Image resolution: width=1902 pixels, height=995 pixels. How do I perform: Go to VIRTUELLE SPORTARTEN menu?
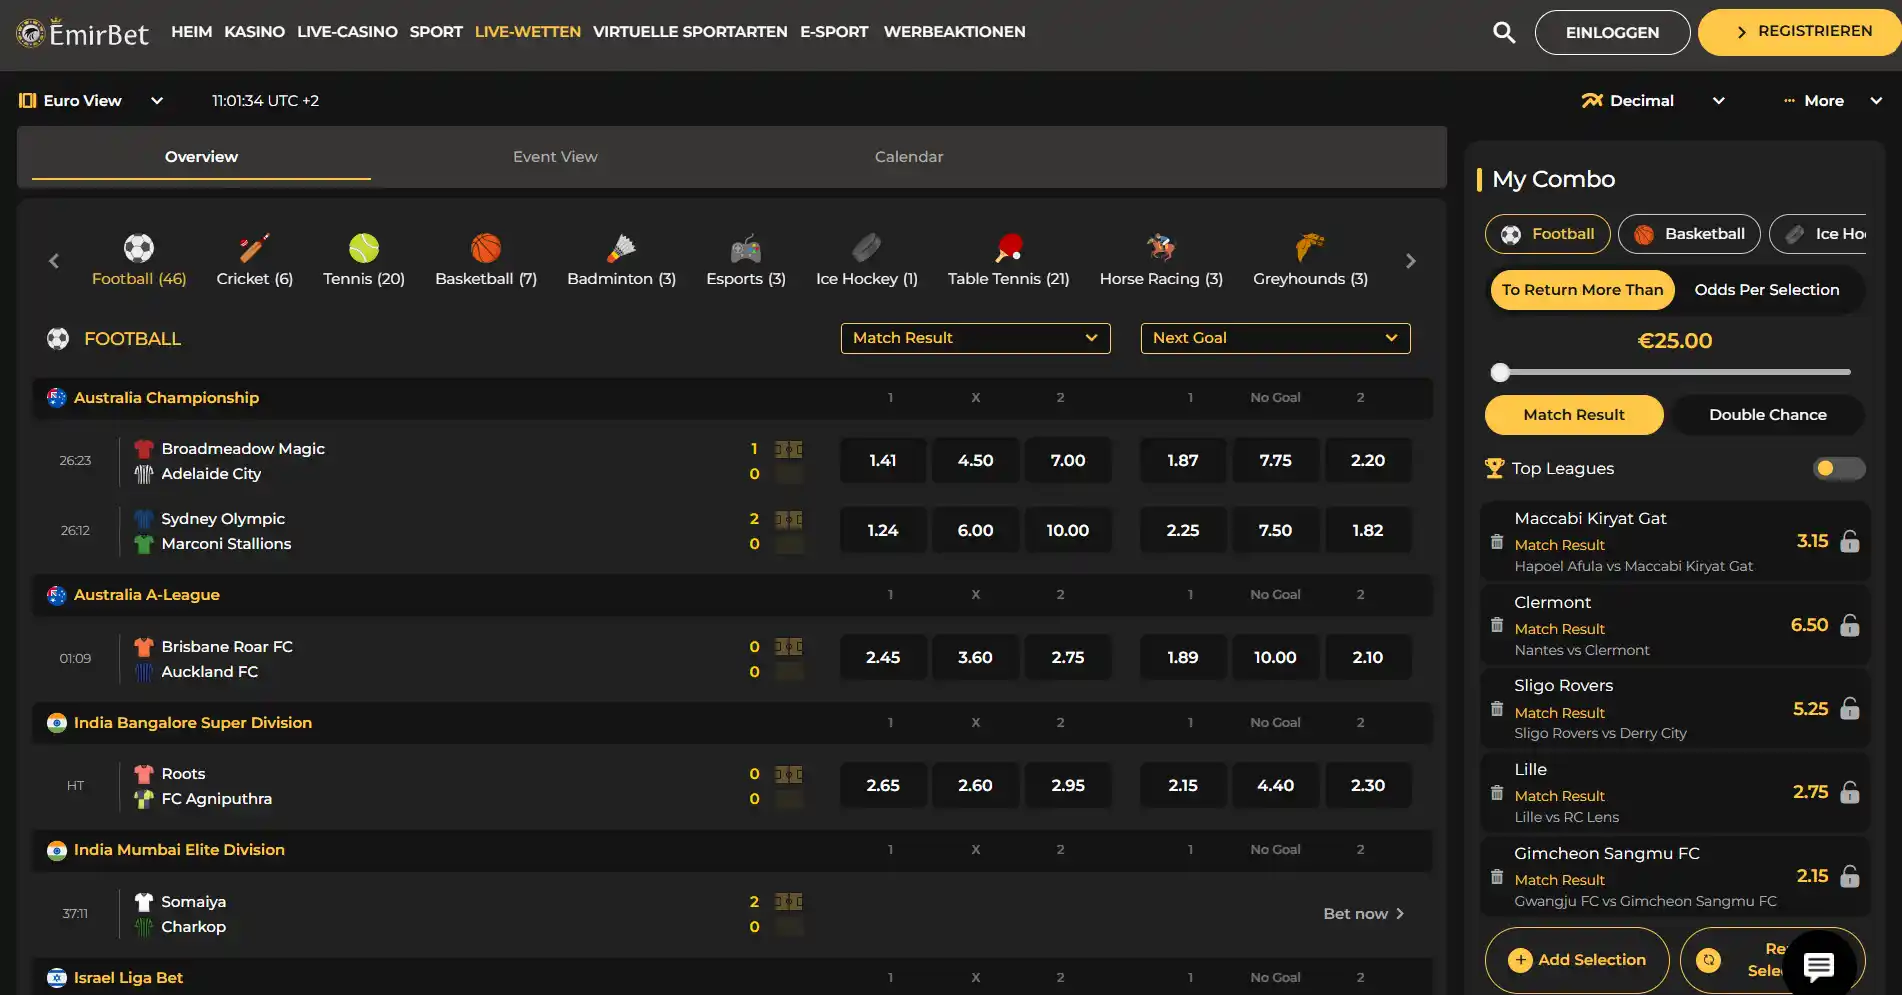(x=690, y=32)
